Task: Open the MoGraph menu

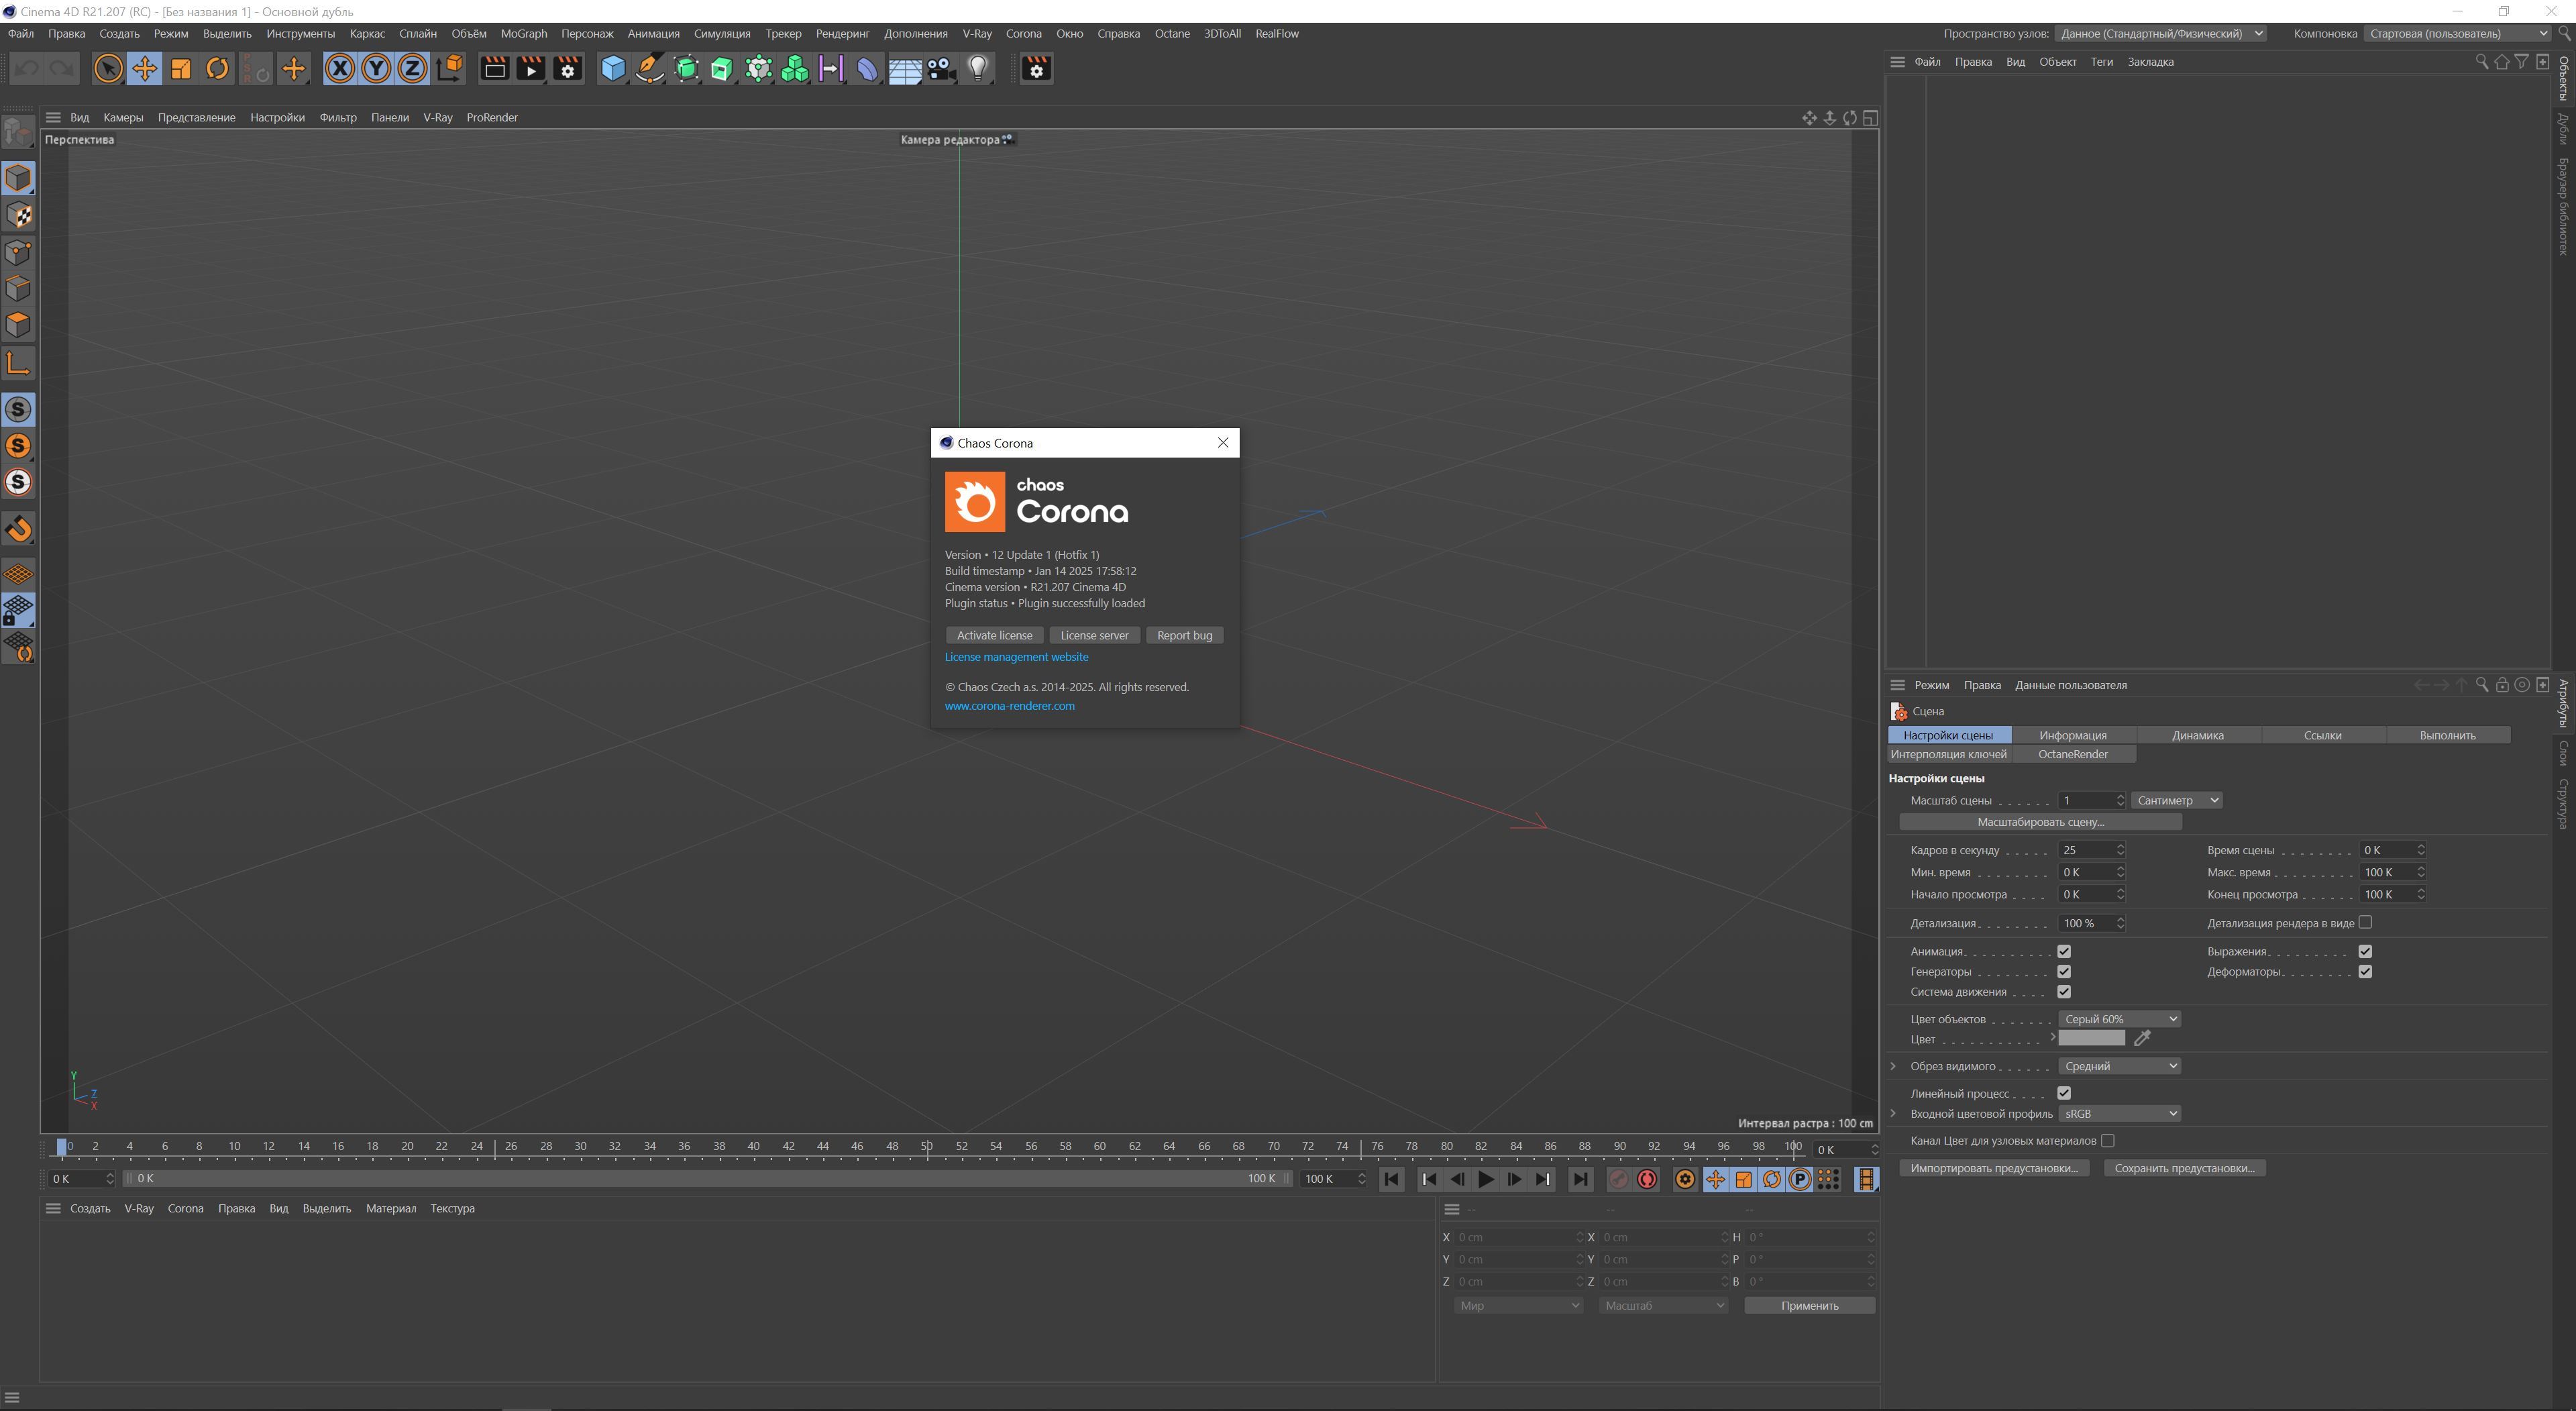Action: [523, 33]
